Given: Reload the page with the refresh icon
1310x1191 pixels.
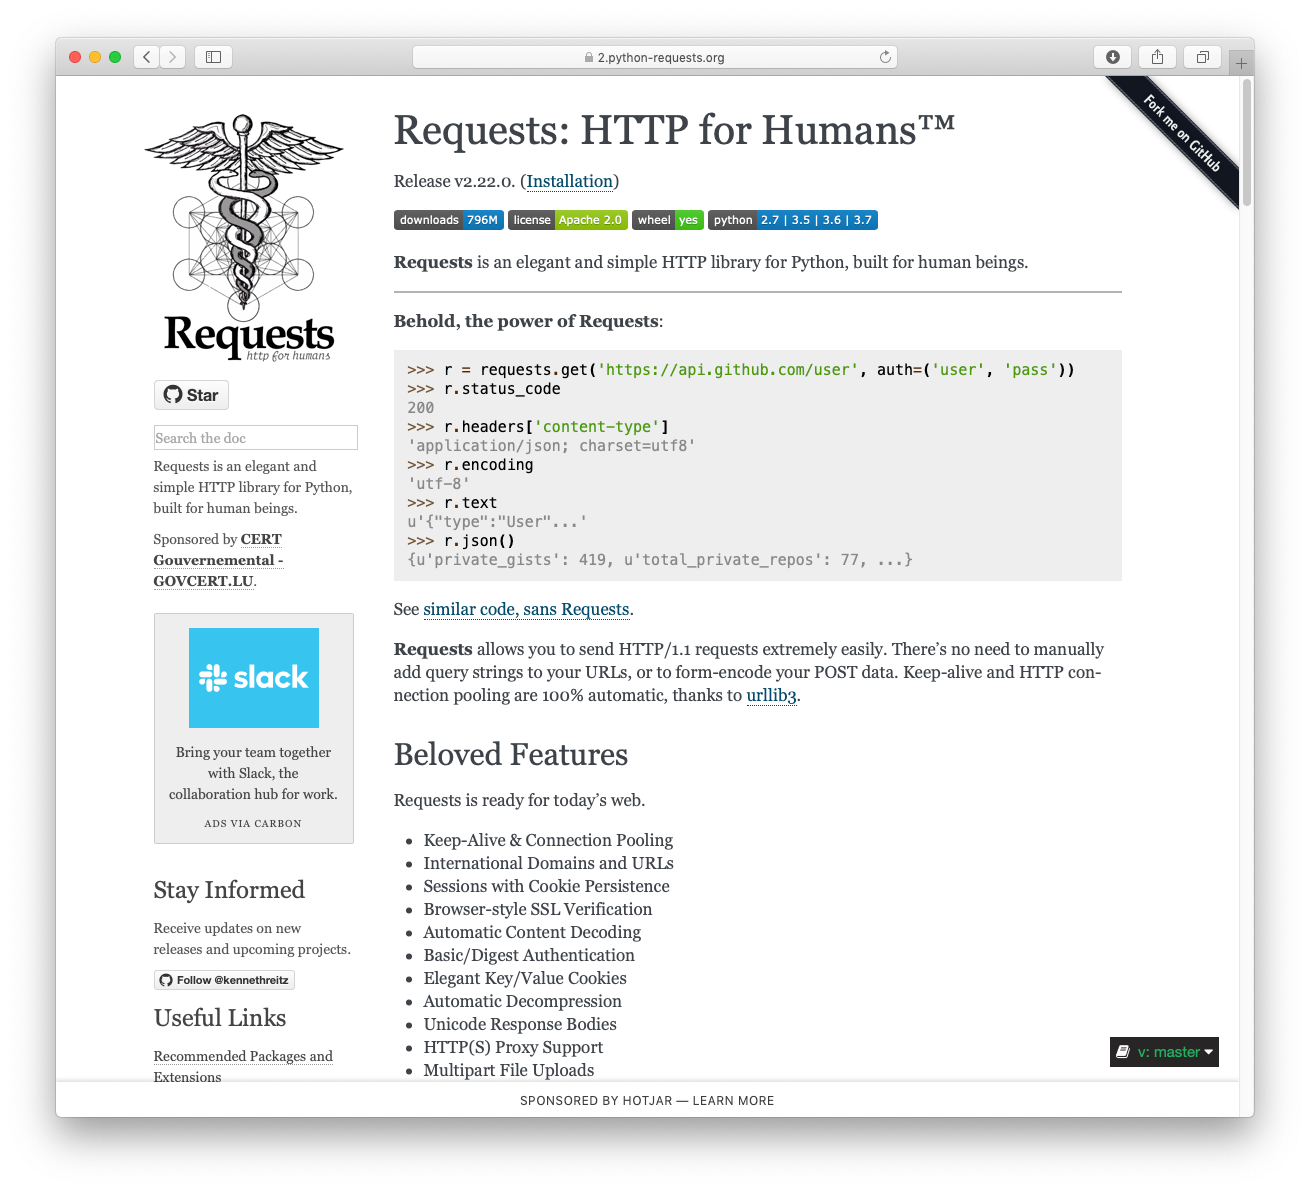Looking at the screenshot, I should (x=885, y=57).
